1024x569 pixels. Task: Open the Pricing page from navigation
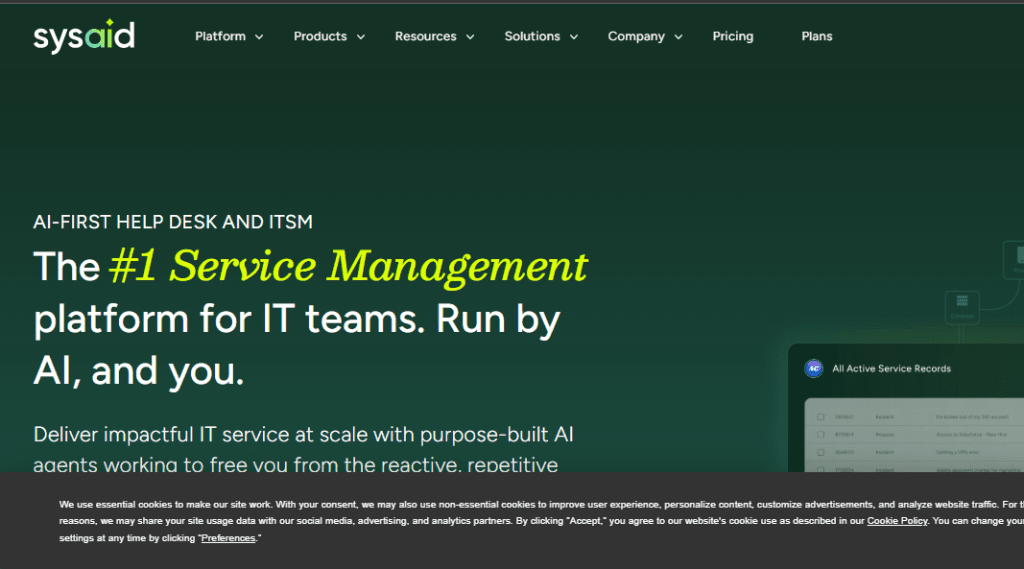tap(732, 36)
